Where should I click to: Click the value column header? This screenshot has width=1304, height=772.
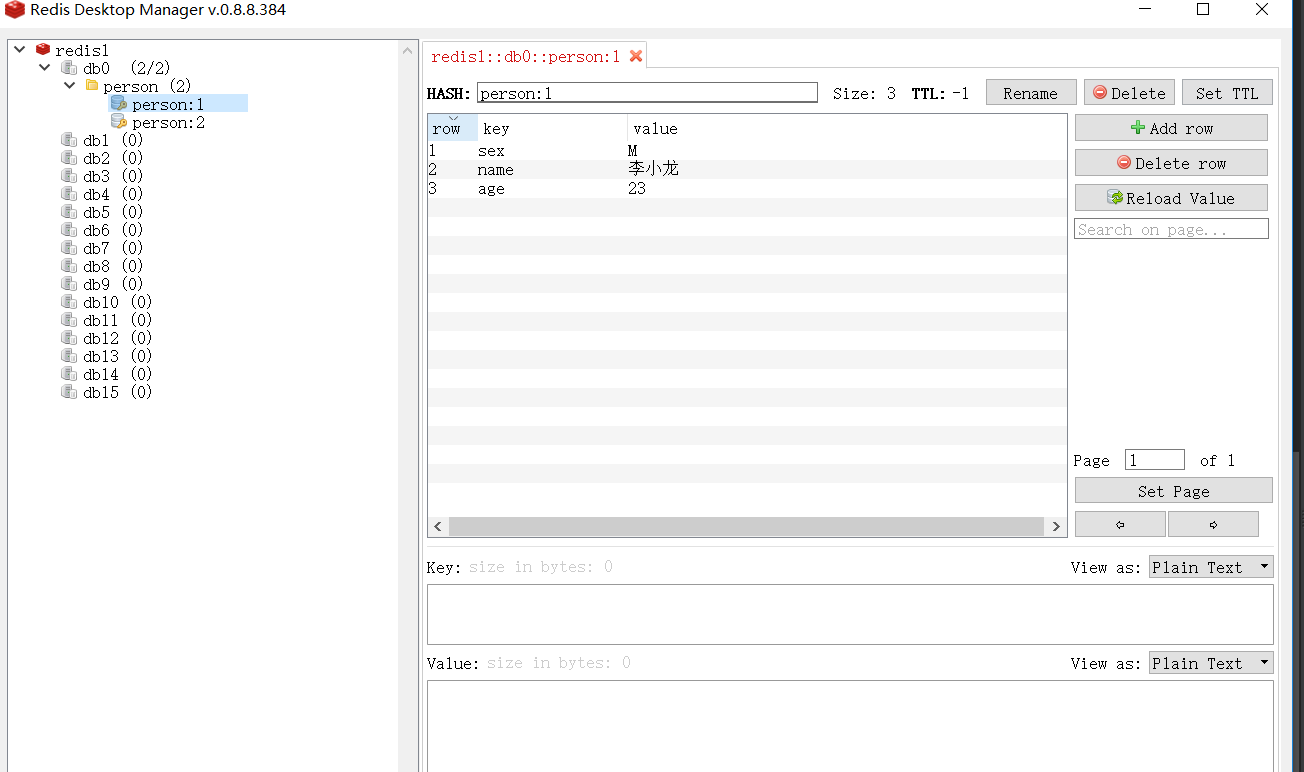pos(847,127)
